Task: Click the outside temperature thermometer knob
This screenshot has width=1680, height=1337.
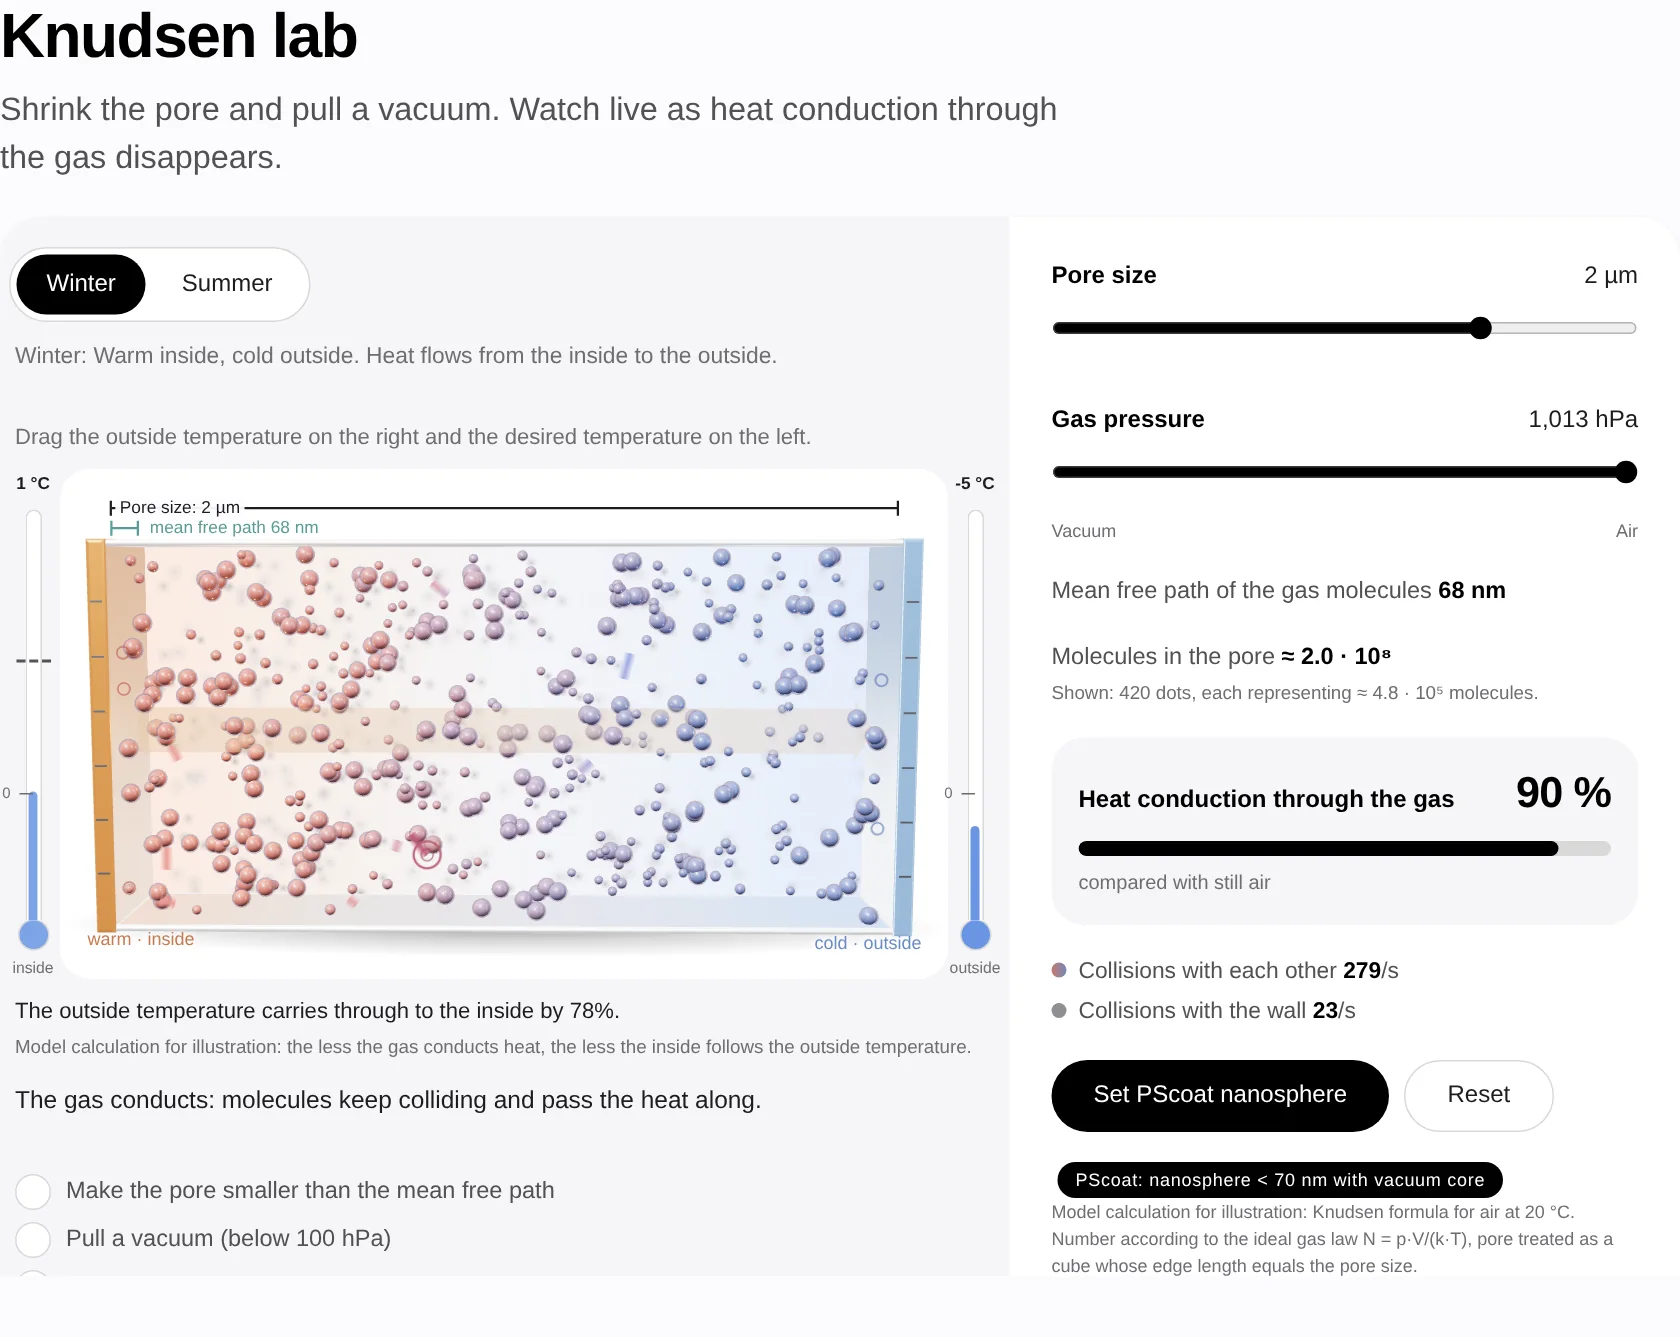Action: coord(975,935)
